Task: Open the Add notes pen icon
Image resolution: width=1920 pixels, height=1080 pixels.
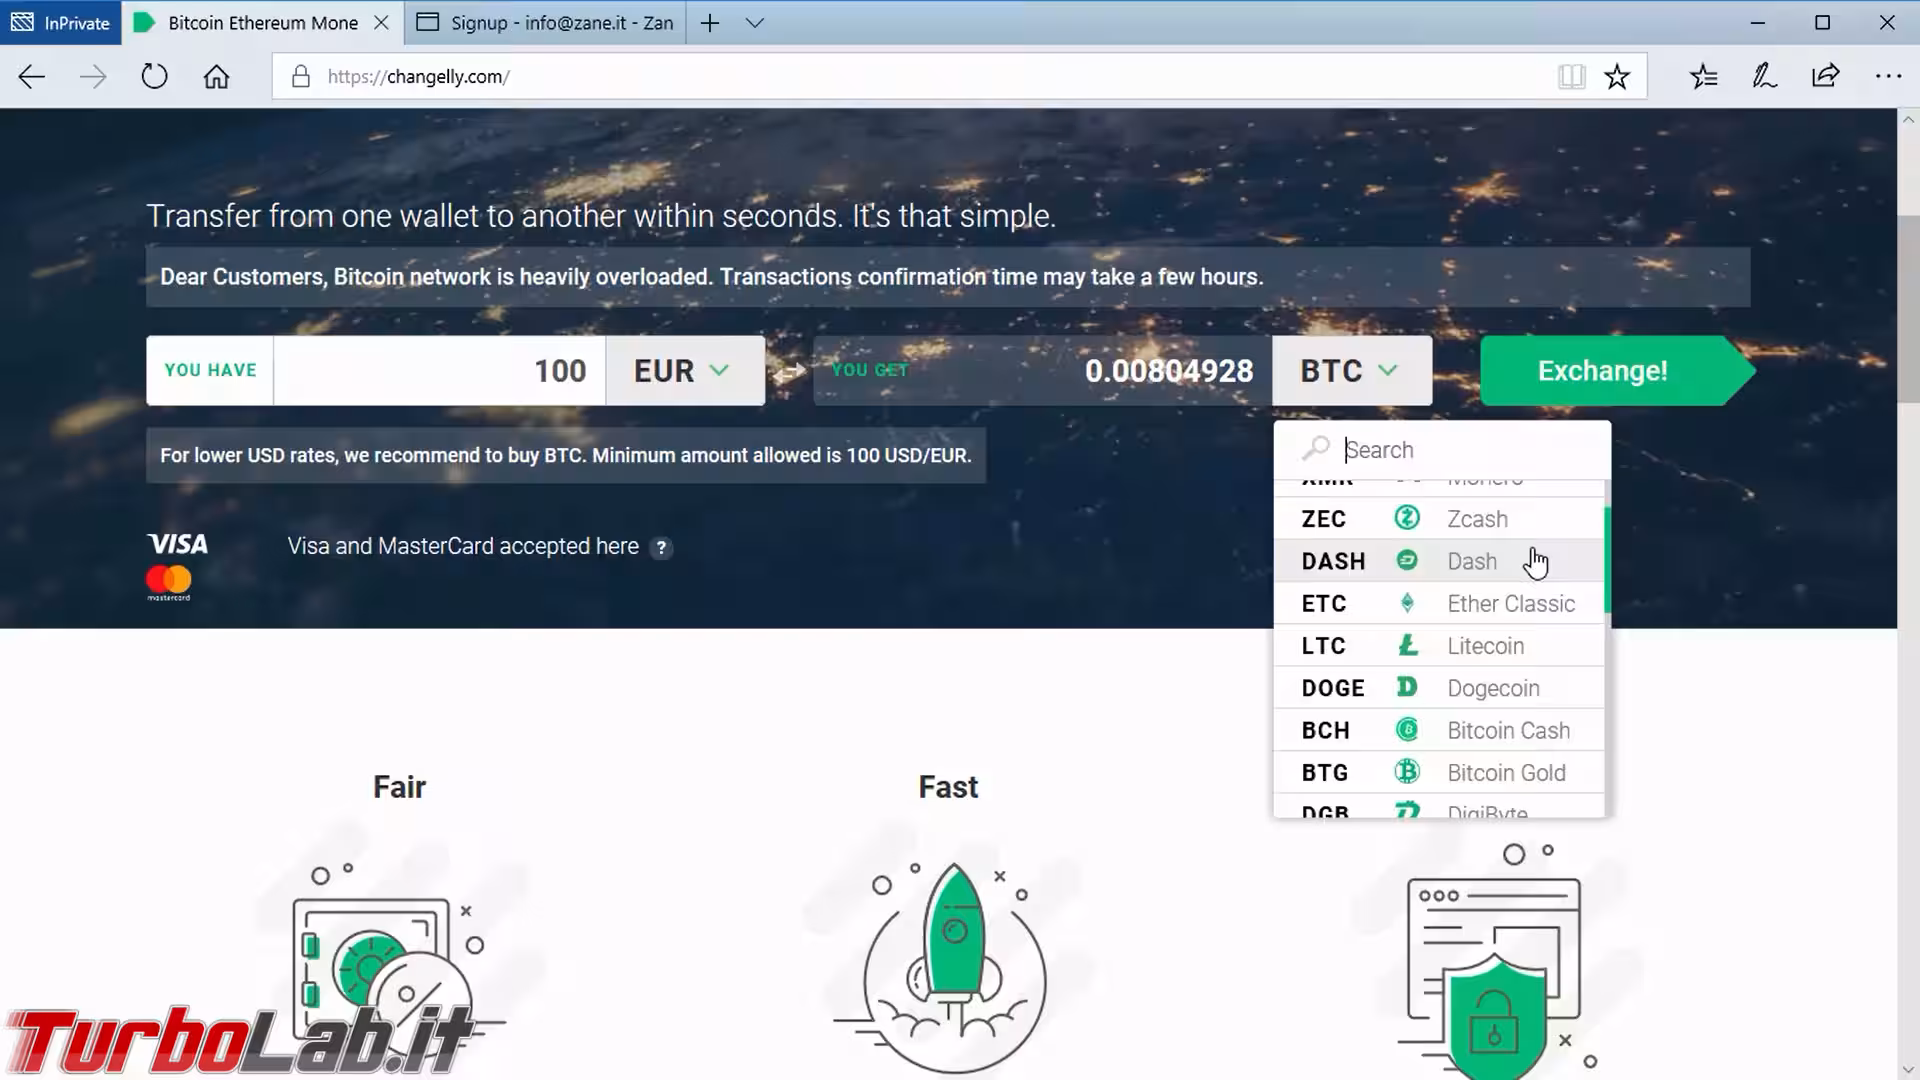Action: (1764, 77)
